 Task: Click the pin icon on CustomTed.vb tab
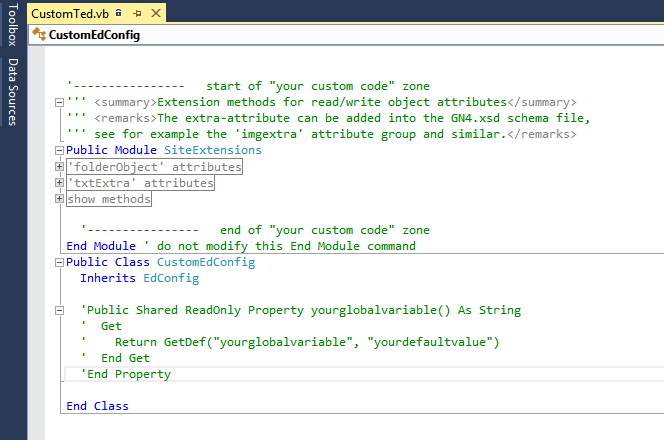(x=137, y=13)
